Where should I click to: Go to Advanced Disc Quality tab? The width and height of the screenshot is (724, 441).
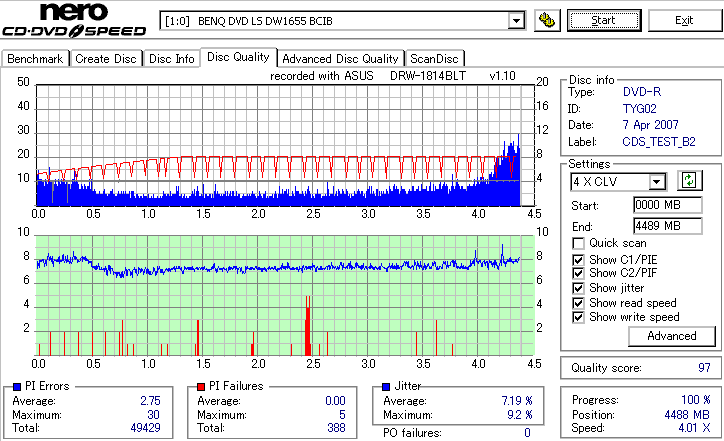coord(340,59)
